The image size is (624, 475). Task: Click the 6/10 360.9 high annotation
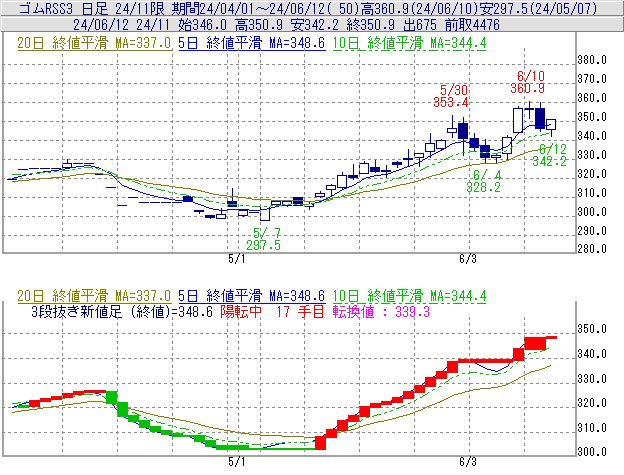(528, 82)
